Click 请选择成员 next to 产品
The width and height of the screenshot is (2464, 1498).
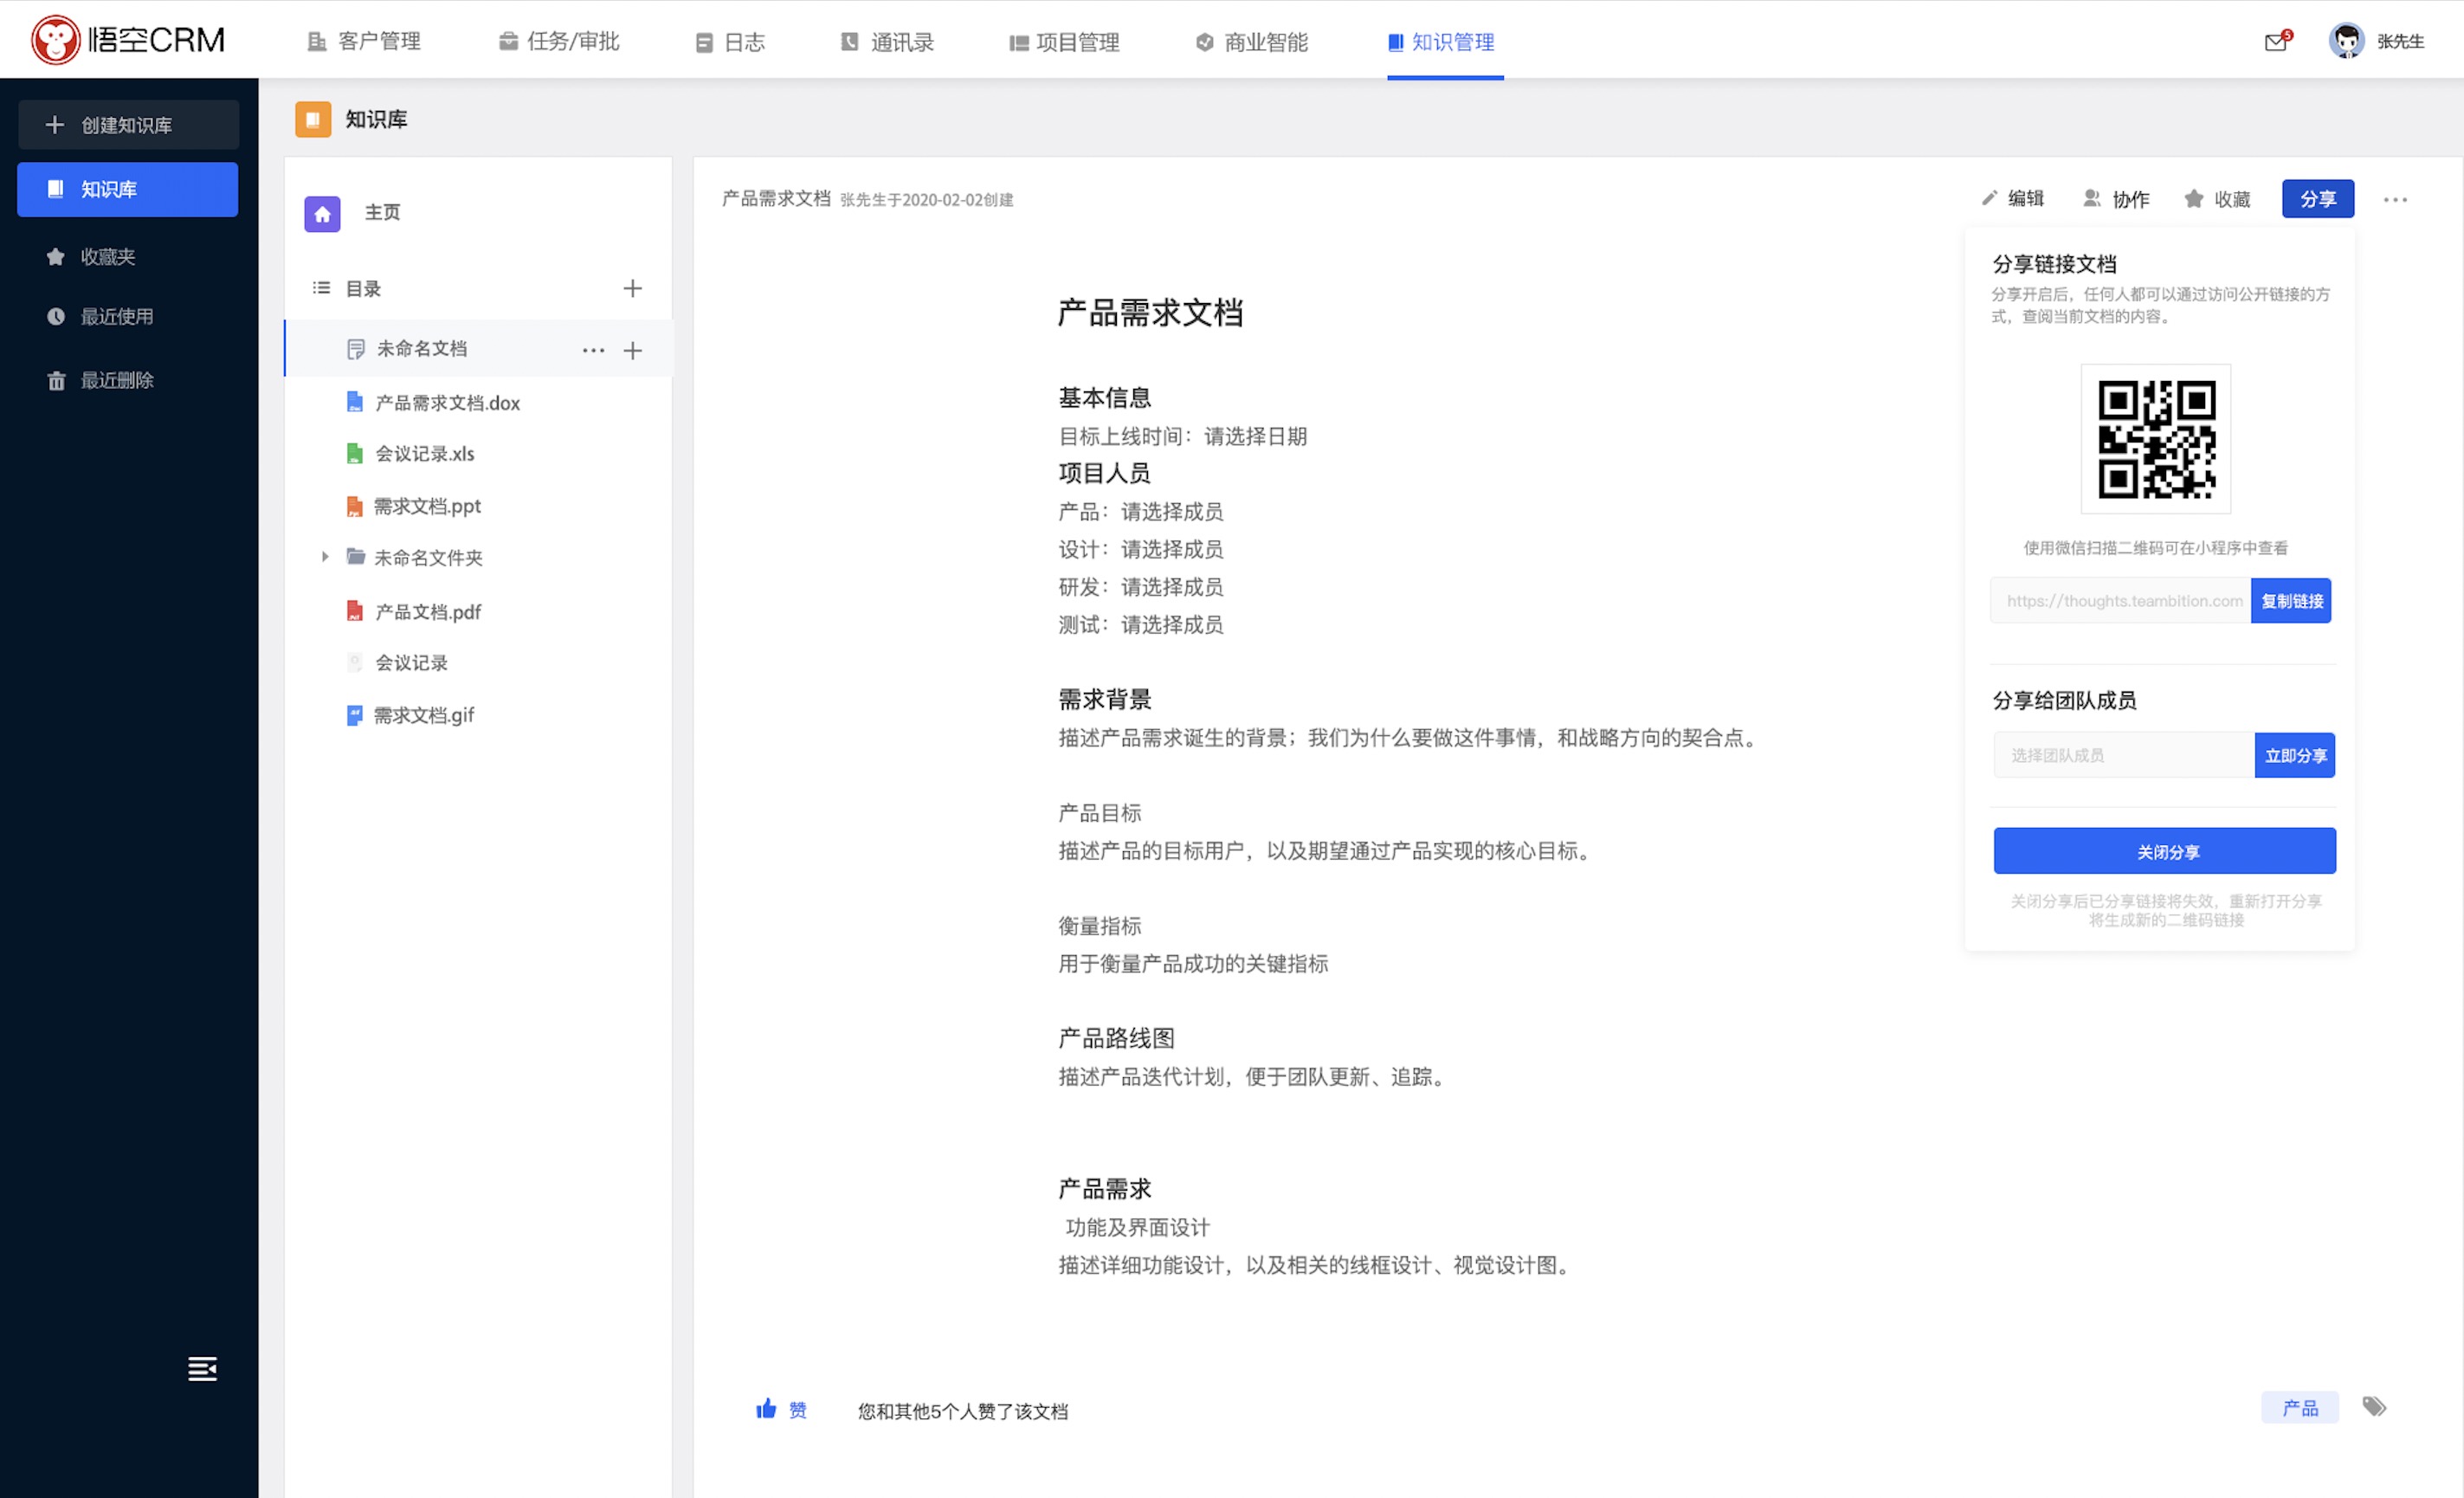(x=1172, y=512)
